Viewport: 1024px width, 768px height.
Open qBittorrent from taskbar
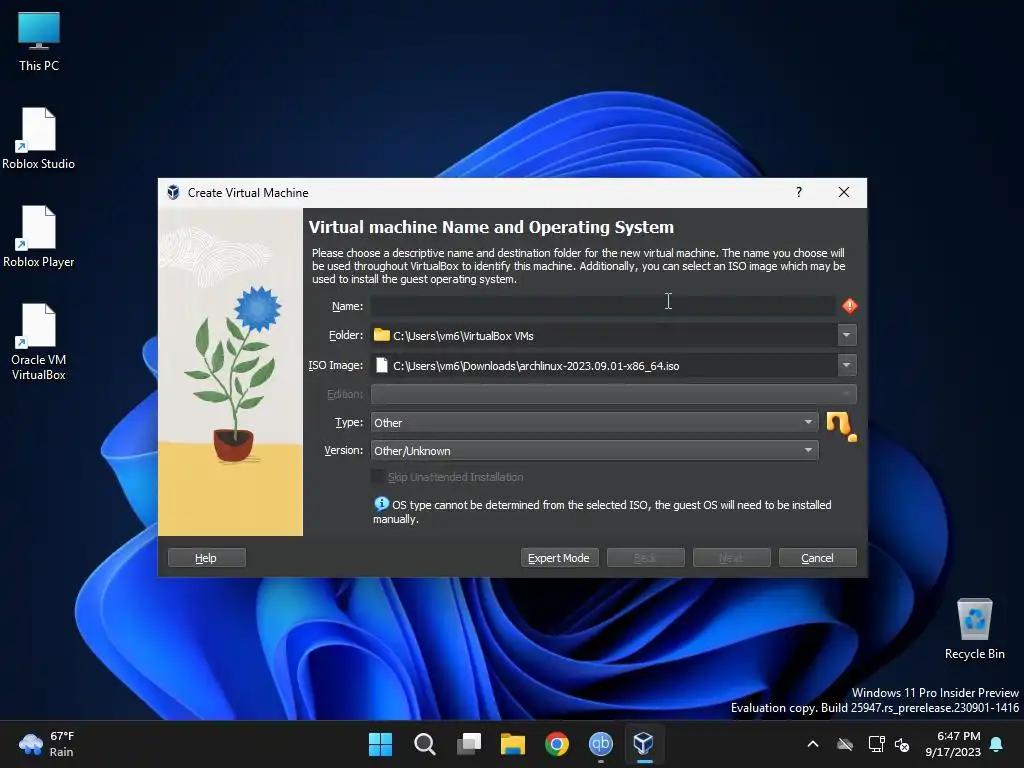tap(601, 744)
